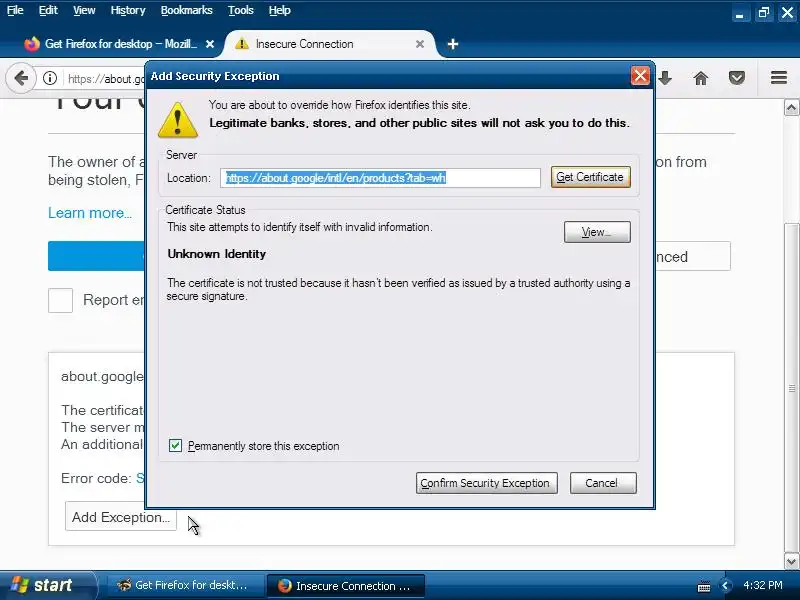
Task: Select Insecure Connection taskbar window button
Action: point(346,585)
